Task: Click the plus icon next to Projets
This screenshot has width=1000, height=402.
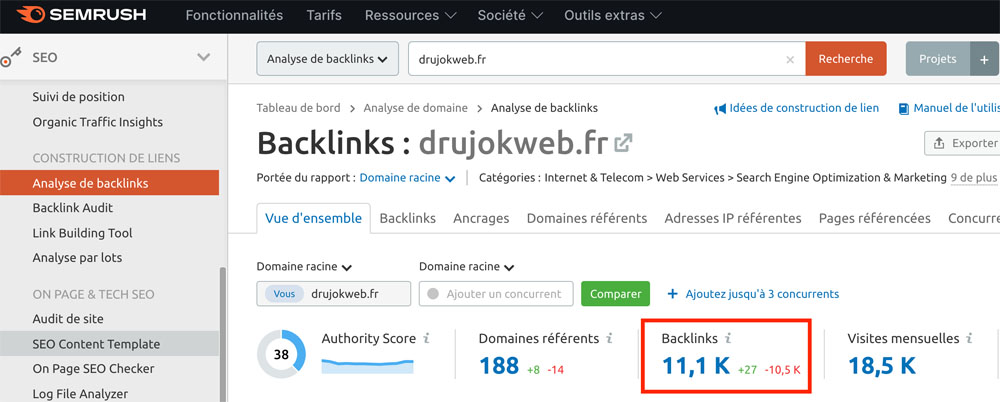Action: coord(984,59)
